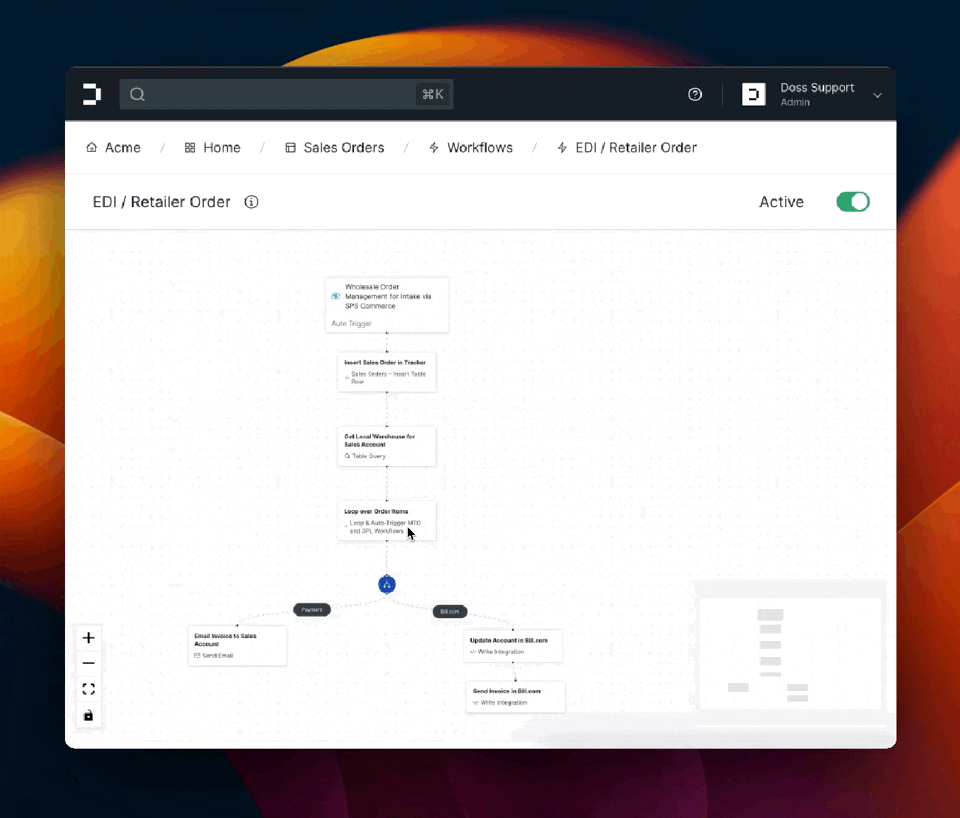The height and width of the screenshot is (818, 960).
Task: Open the help question mark icon
Action: pyautogui.click(x=695, y=94)
